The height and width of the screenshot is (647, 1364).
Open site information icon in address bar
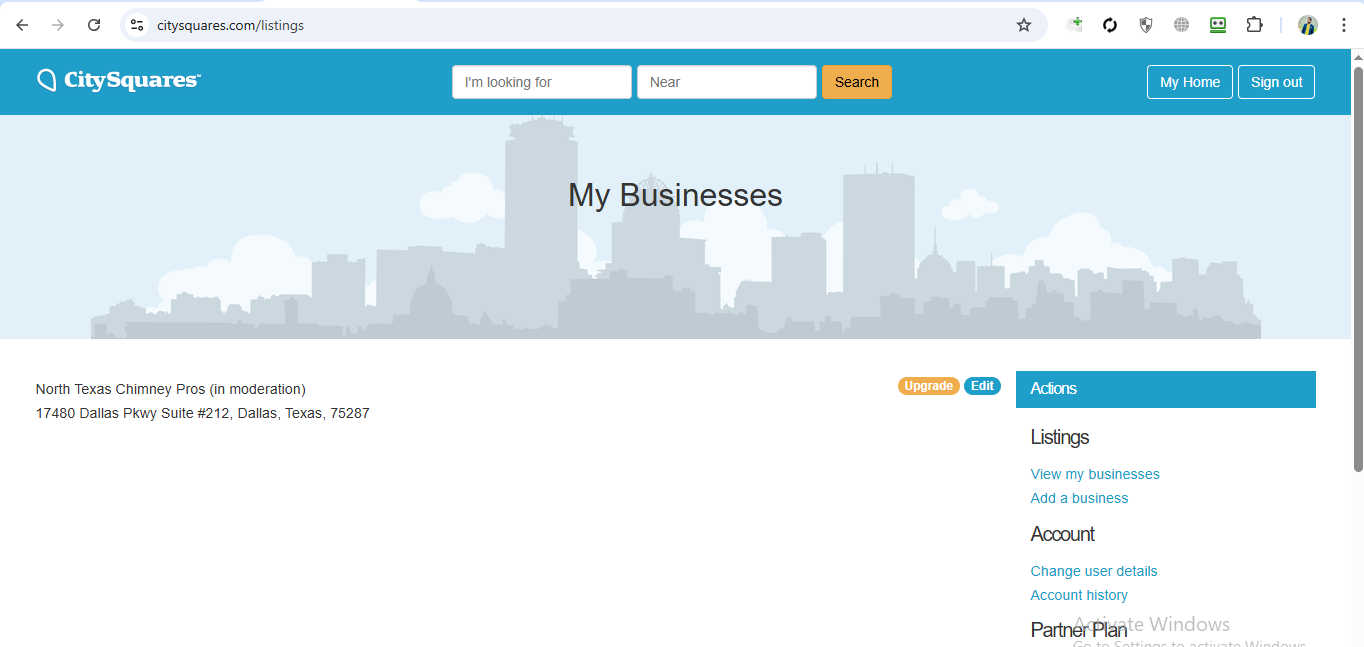137,25
